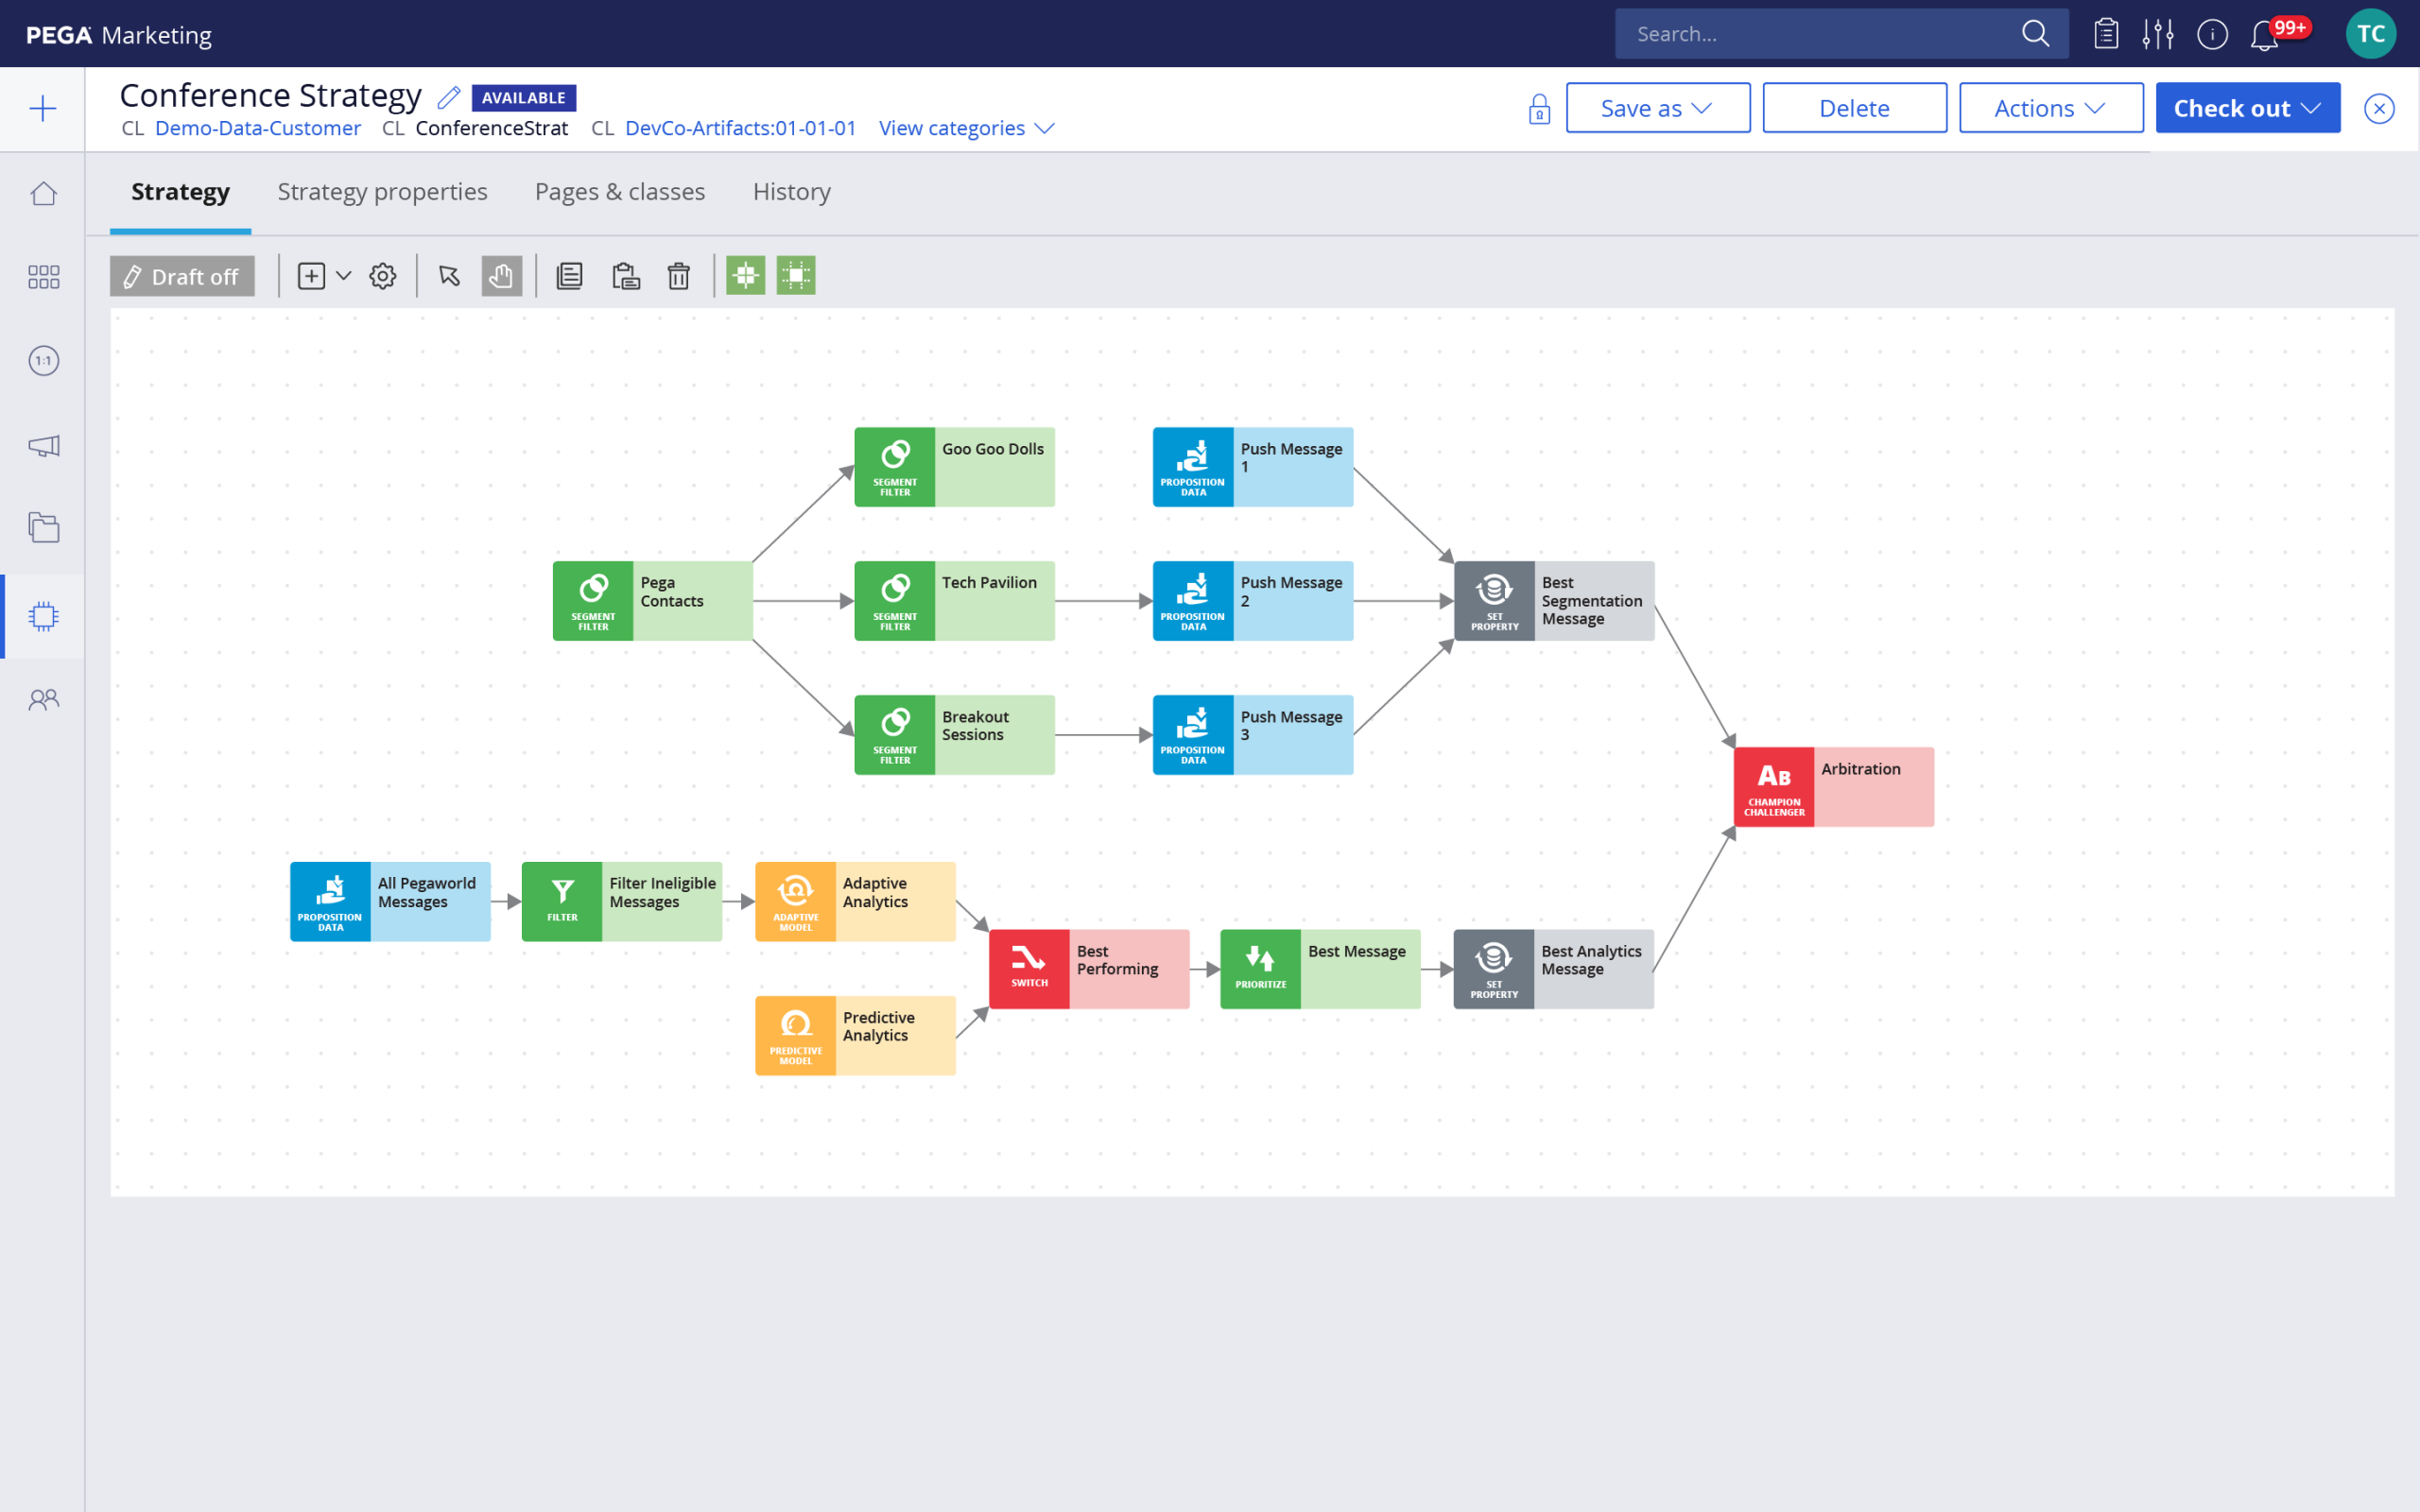Click the Proposition Data icon on Push Message 1
Screen dimensions: 2420x1512
1192,465
